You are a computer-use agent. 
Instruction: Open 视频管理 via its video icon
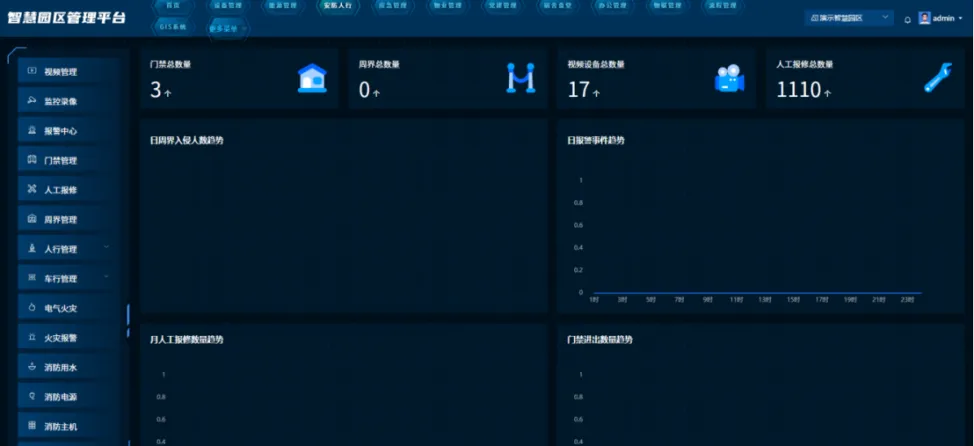(32, 71)
